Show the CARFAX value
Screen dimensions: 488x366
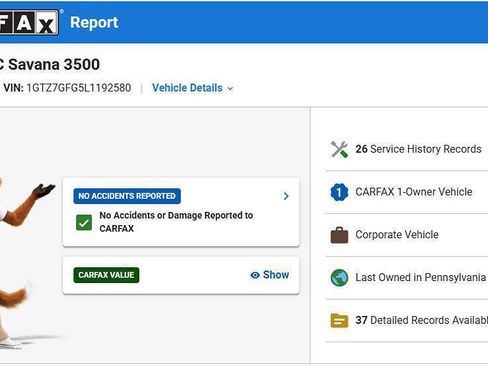tap(270, 275)
